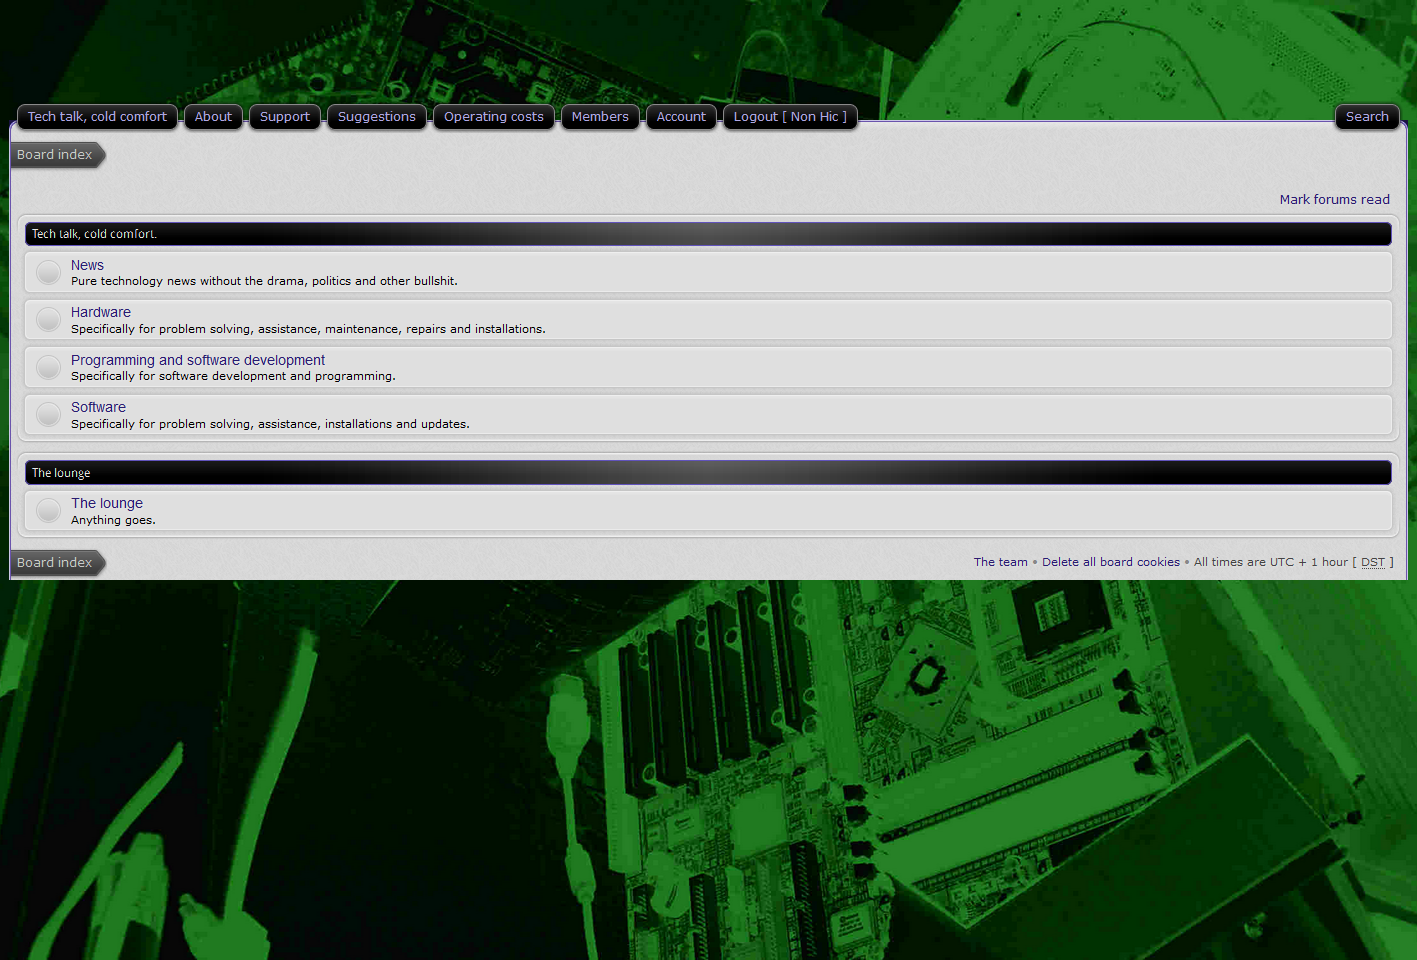The width and height of the screenshot is (1417, 960).
Task: Click Delete all board cookies
Action: (1110, 562)
